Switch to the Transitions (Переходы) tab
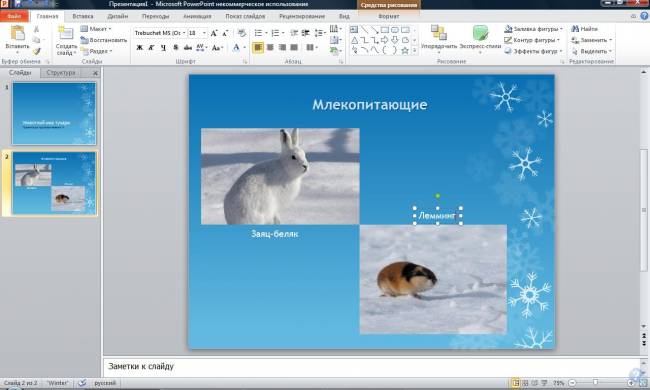 (155, 16)
